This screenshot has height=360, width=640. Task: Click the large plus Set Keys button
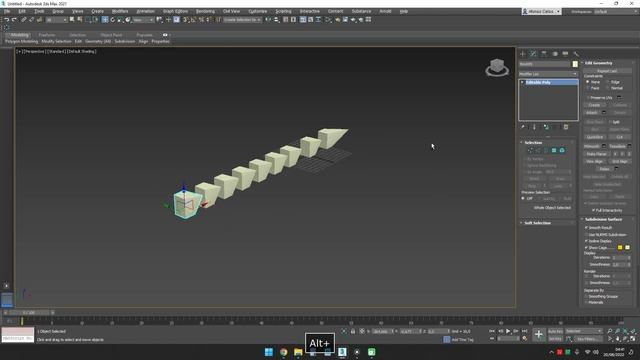[x=538, y=335]
